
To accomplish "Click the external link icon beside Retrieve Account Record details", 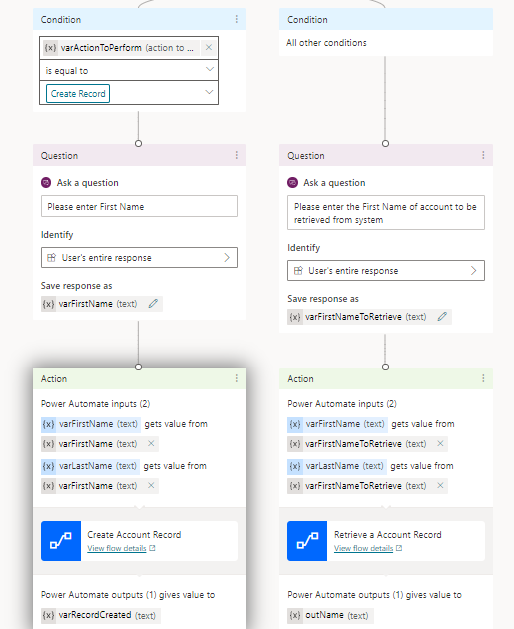I will tap(399, 548).
